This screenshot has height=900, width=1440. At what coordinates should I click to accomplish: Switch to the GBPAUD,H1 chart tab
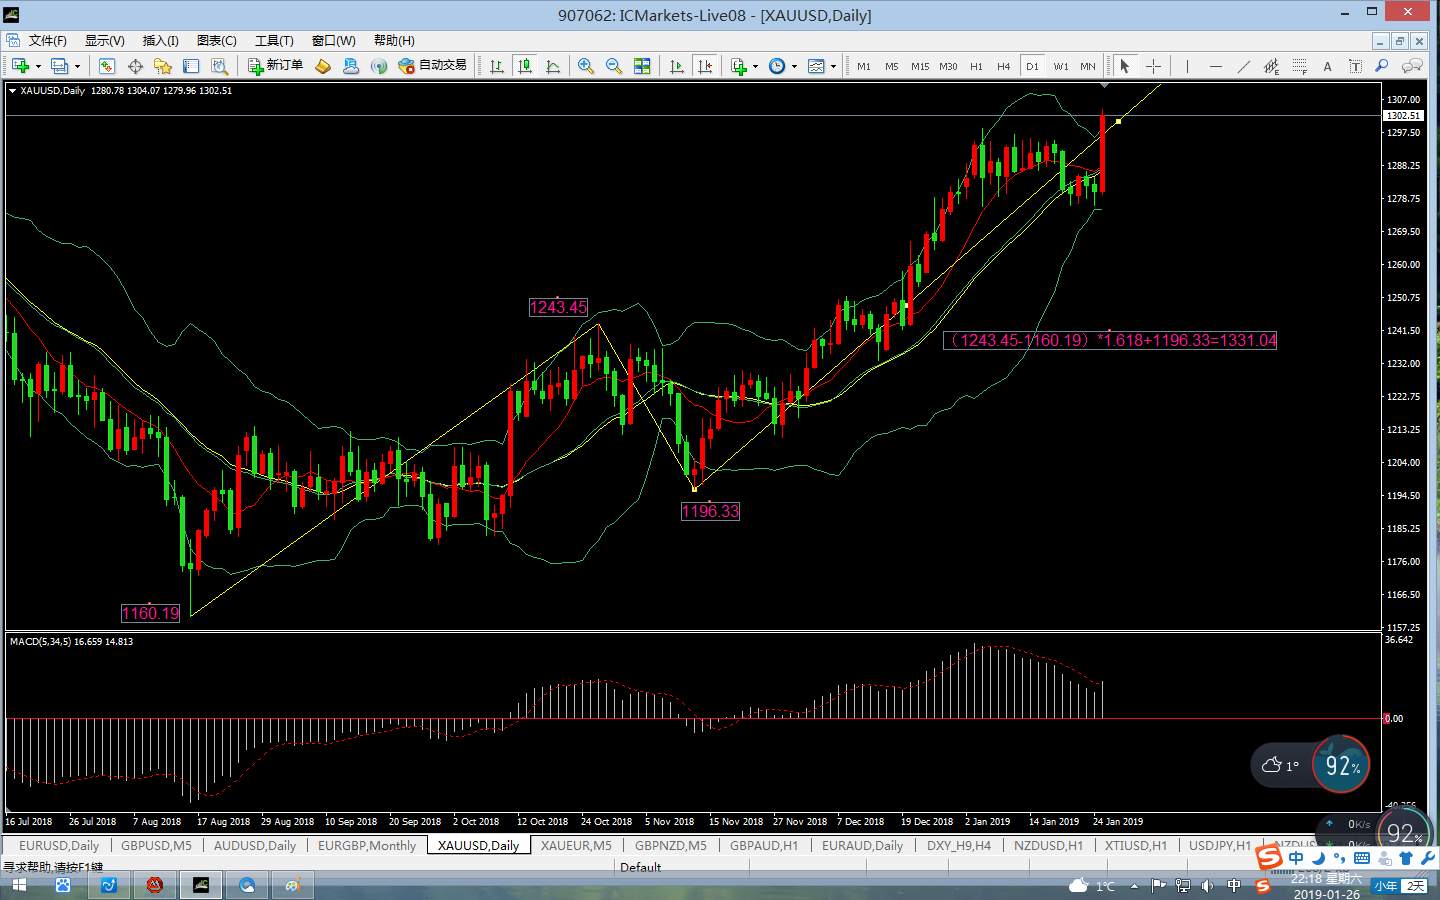point(764,845)
